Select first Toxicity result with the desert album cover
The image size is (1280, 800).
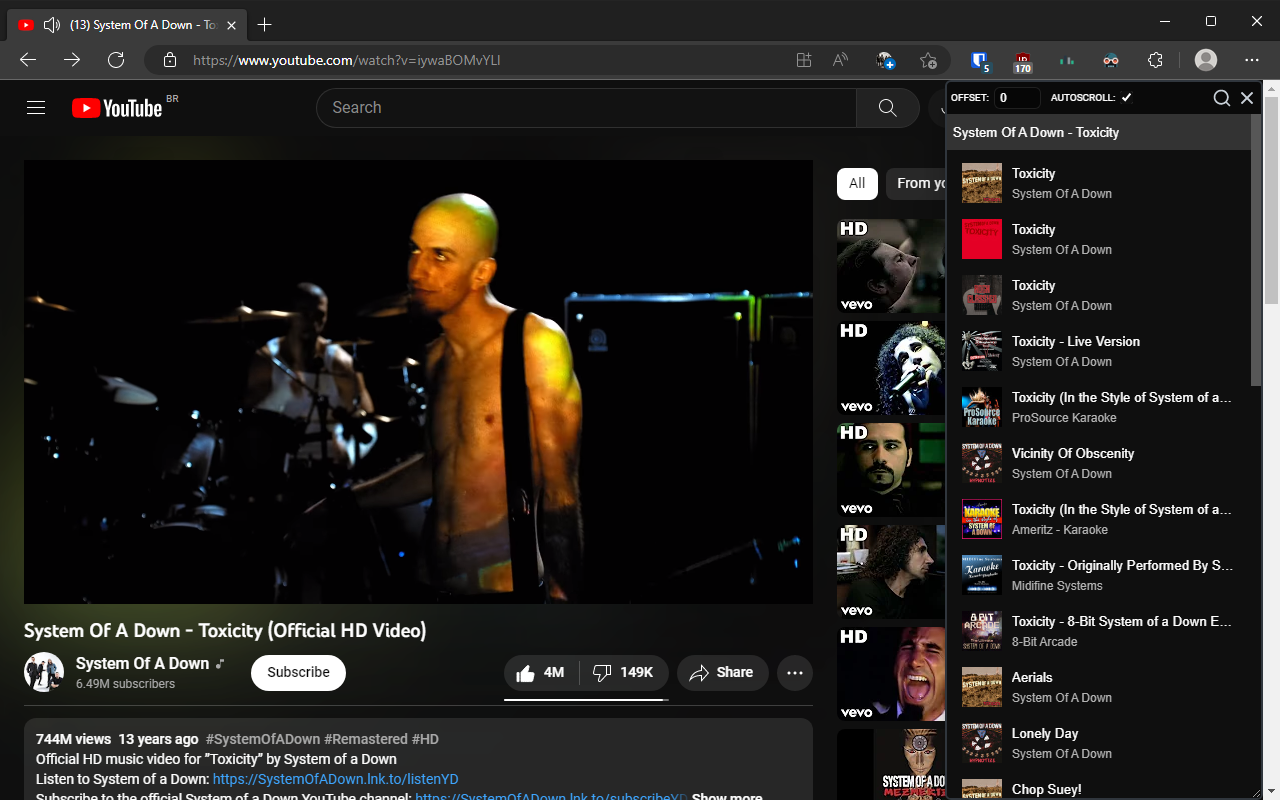(x=1099, y=183)
